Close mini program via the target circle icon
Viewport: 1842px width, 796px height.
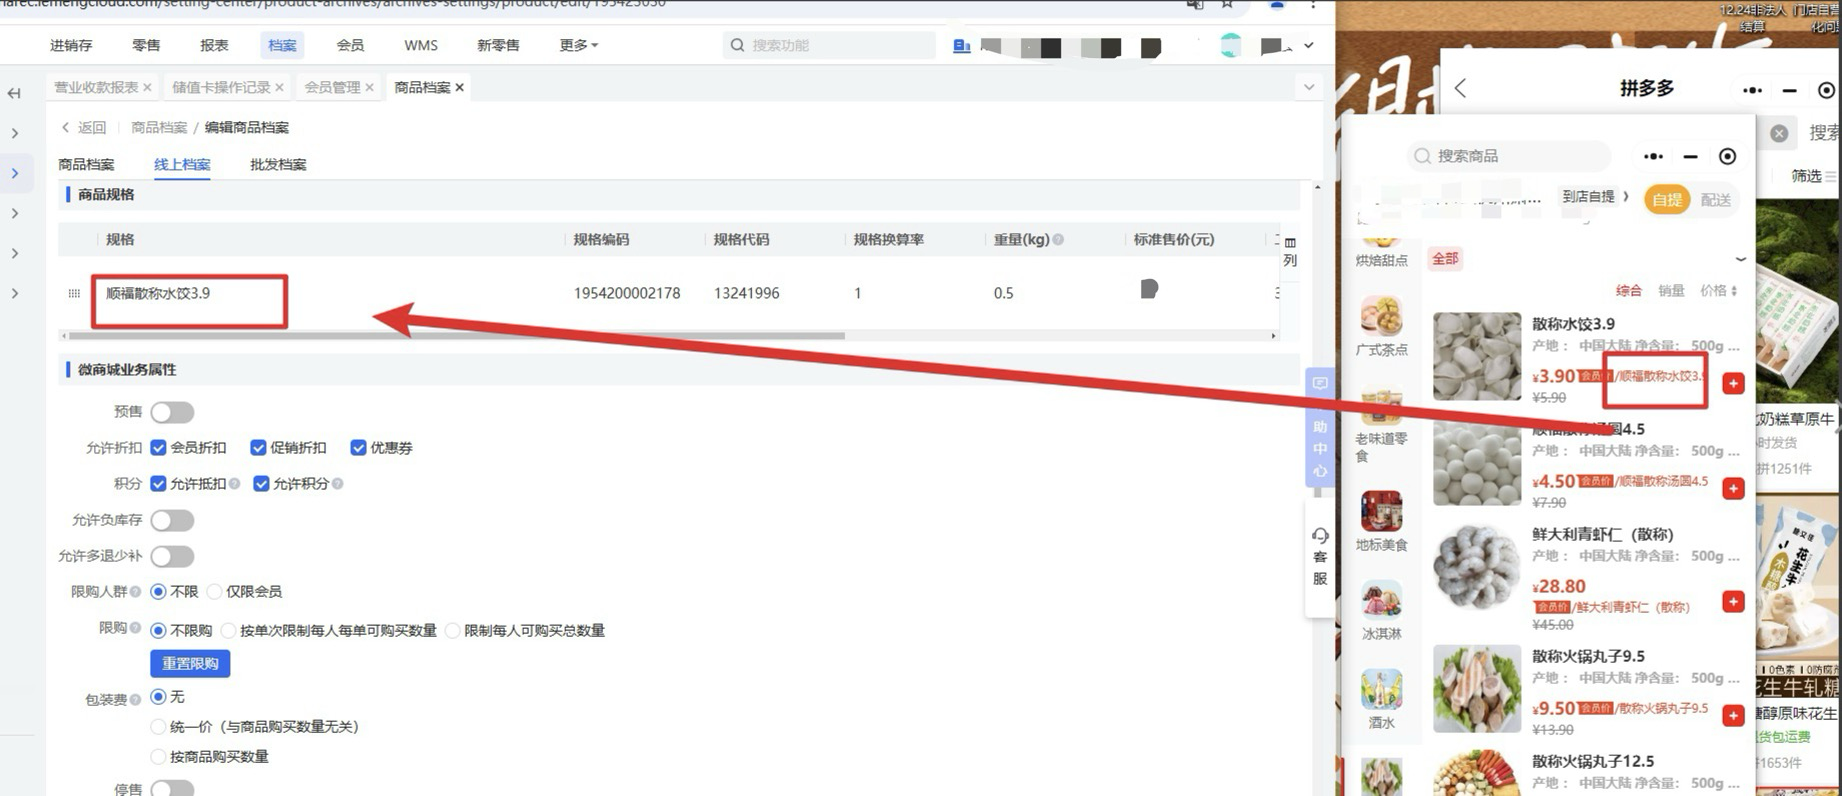point(1727,156)
